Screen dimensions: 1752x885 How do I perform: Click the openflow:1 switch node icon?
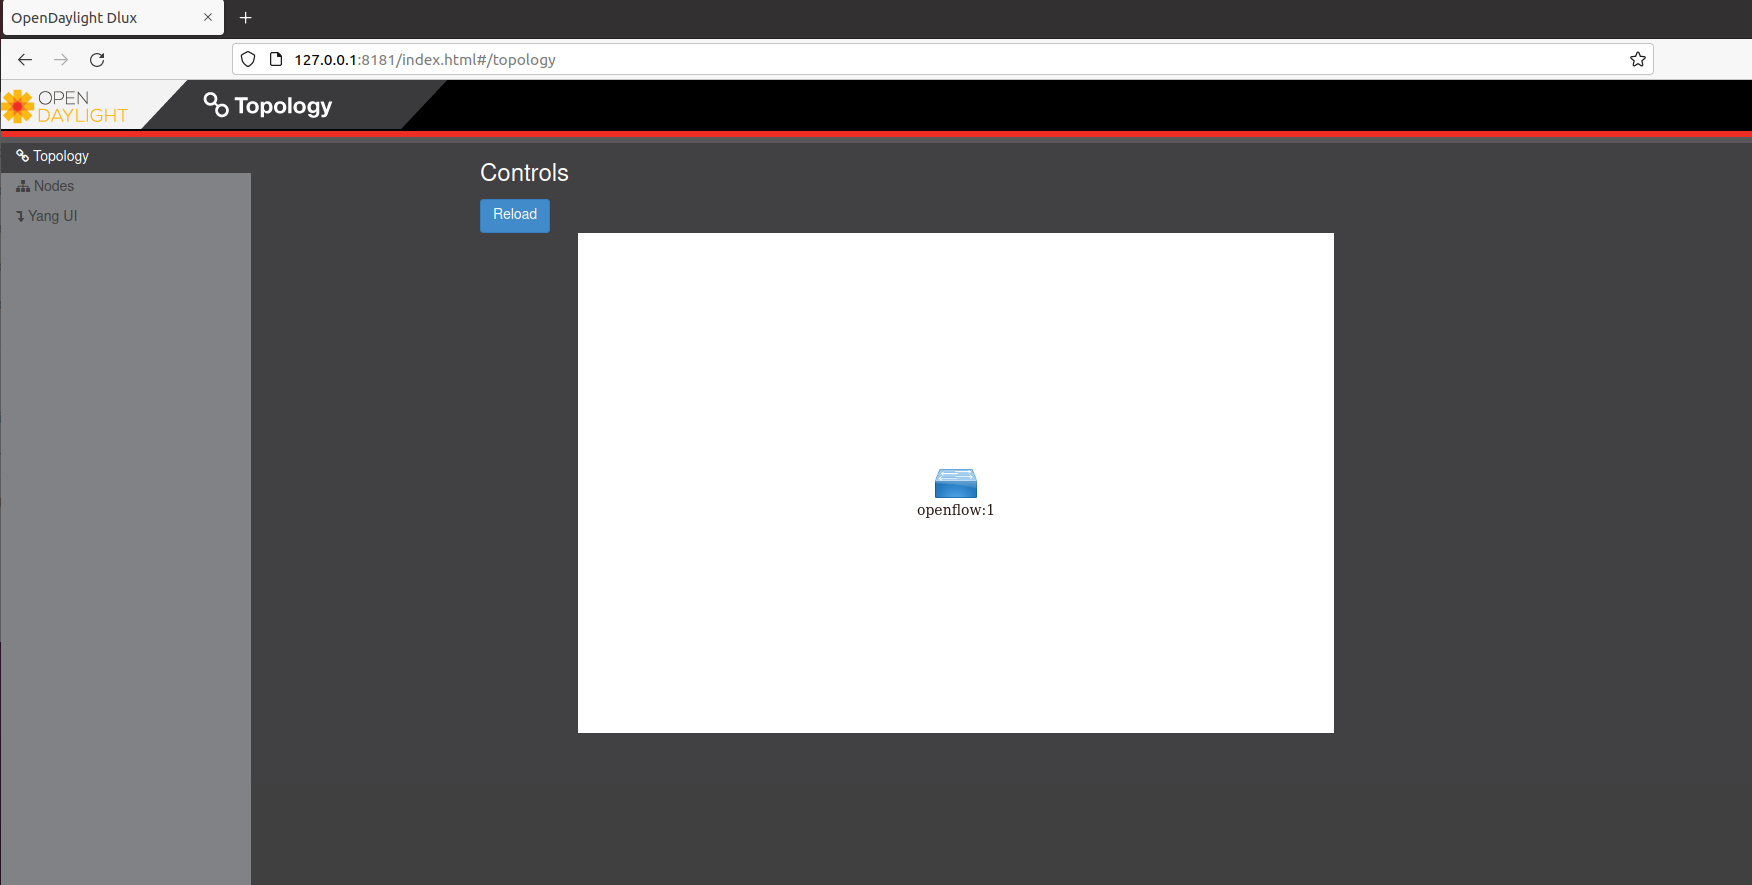tap(956, 483)
